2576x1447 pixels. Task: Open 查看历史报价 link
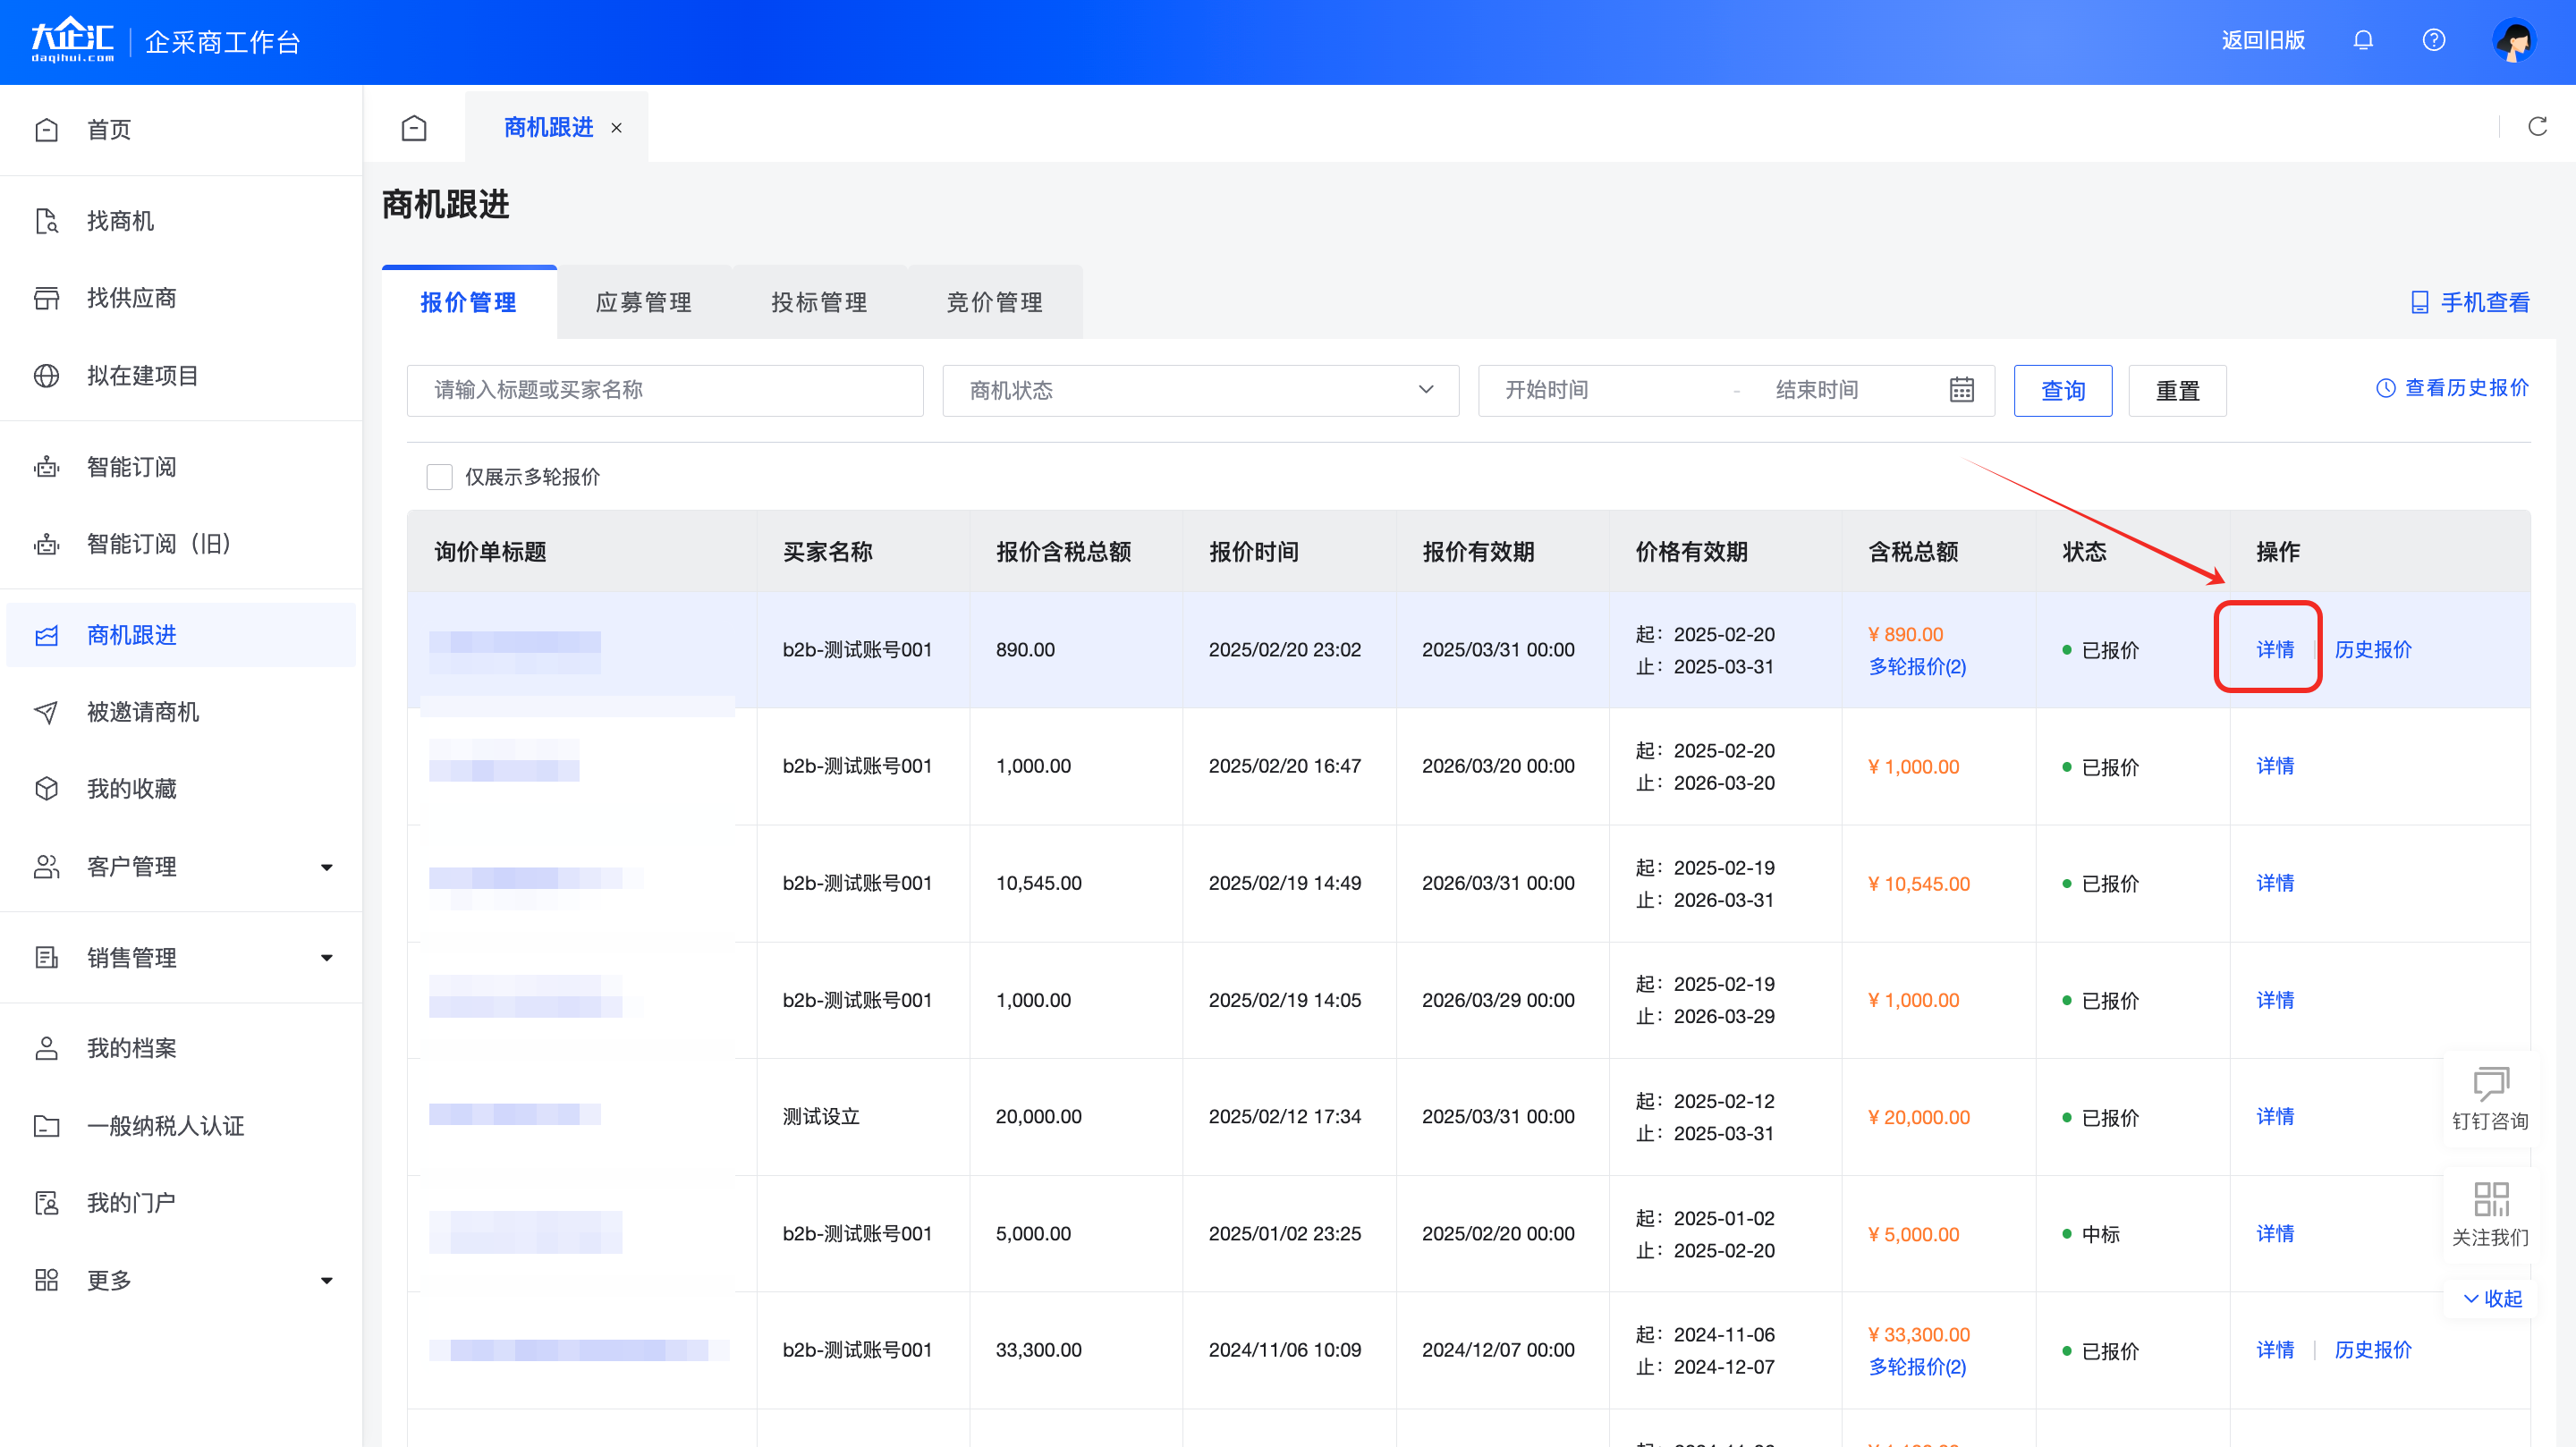tap(2453, 388)
